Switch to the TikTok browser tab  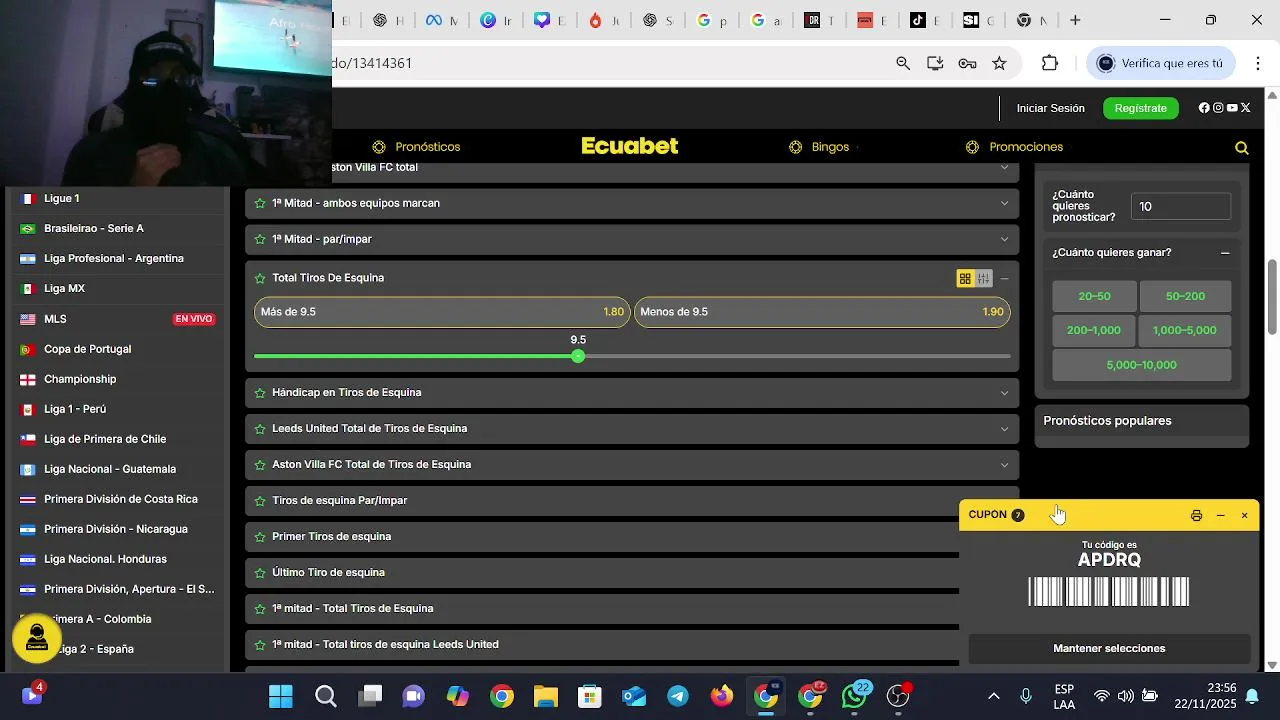pos(925,20)
